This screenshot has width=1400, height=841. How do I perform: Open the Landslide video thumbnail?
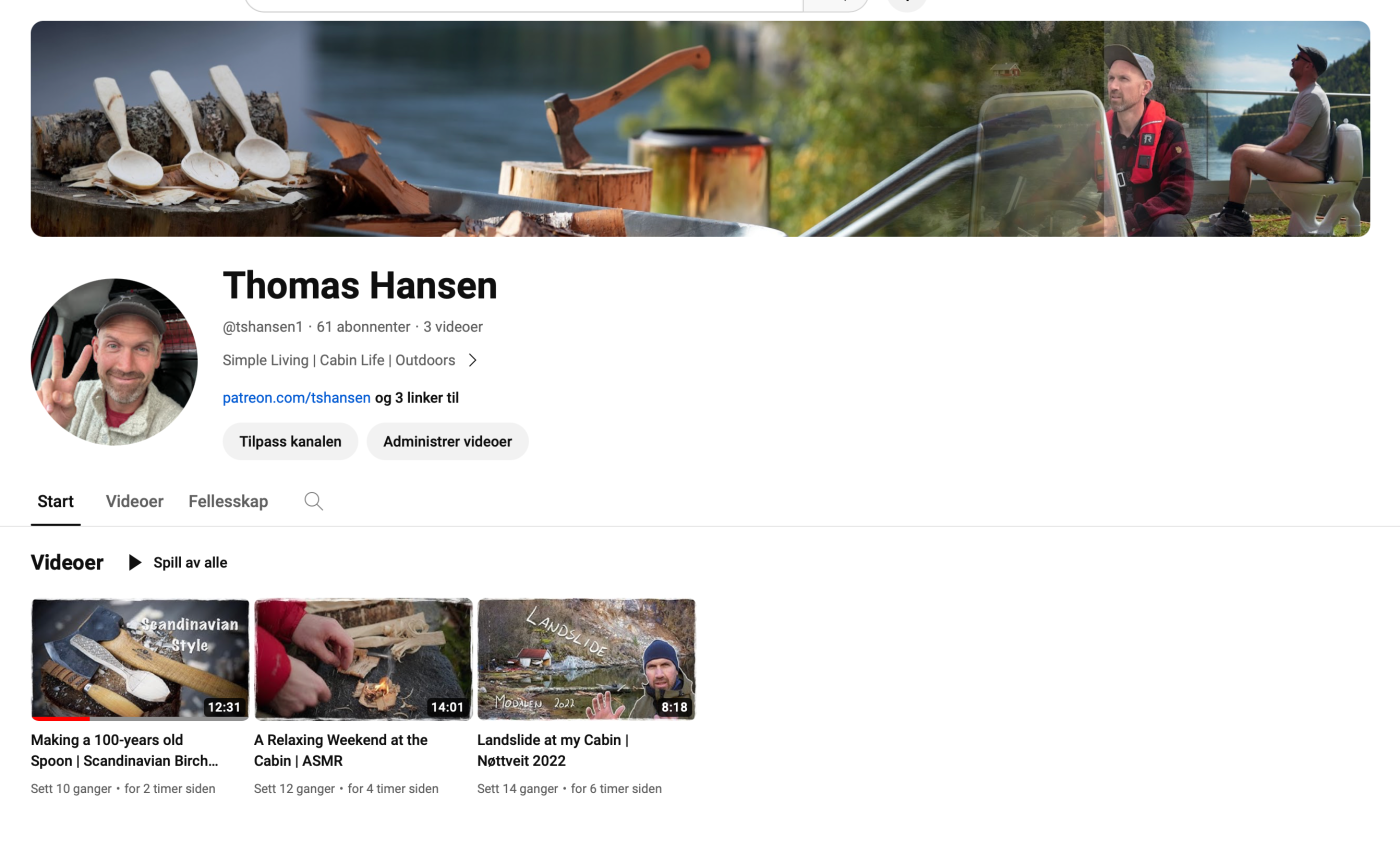[586, 658]
